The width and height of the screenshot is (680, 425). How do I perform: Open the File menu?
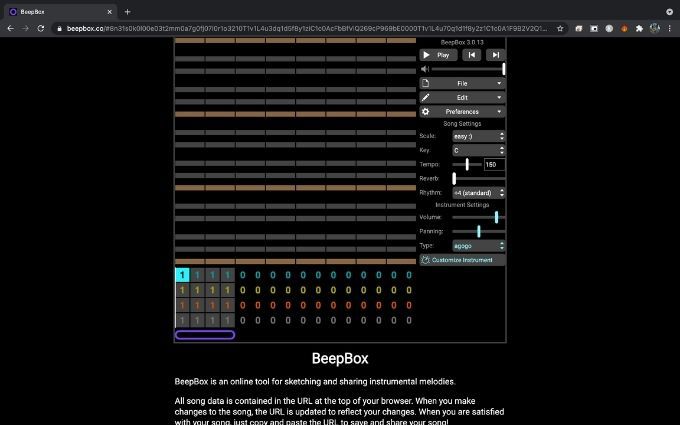point(462,83)
